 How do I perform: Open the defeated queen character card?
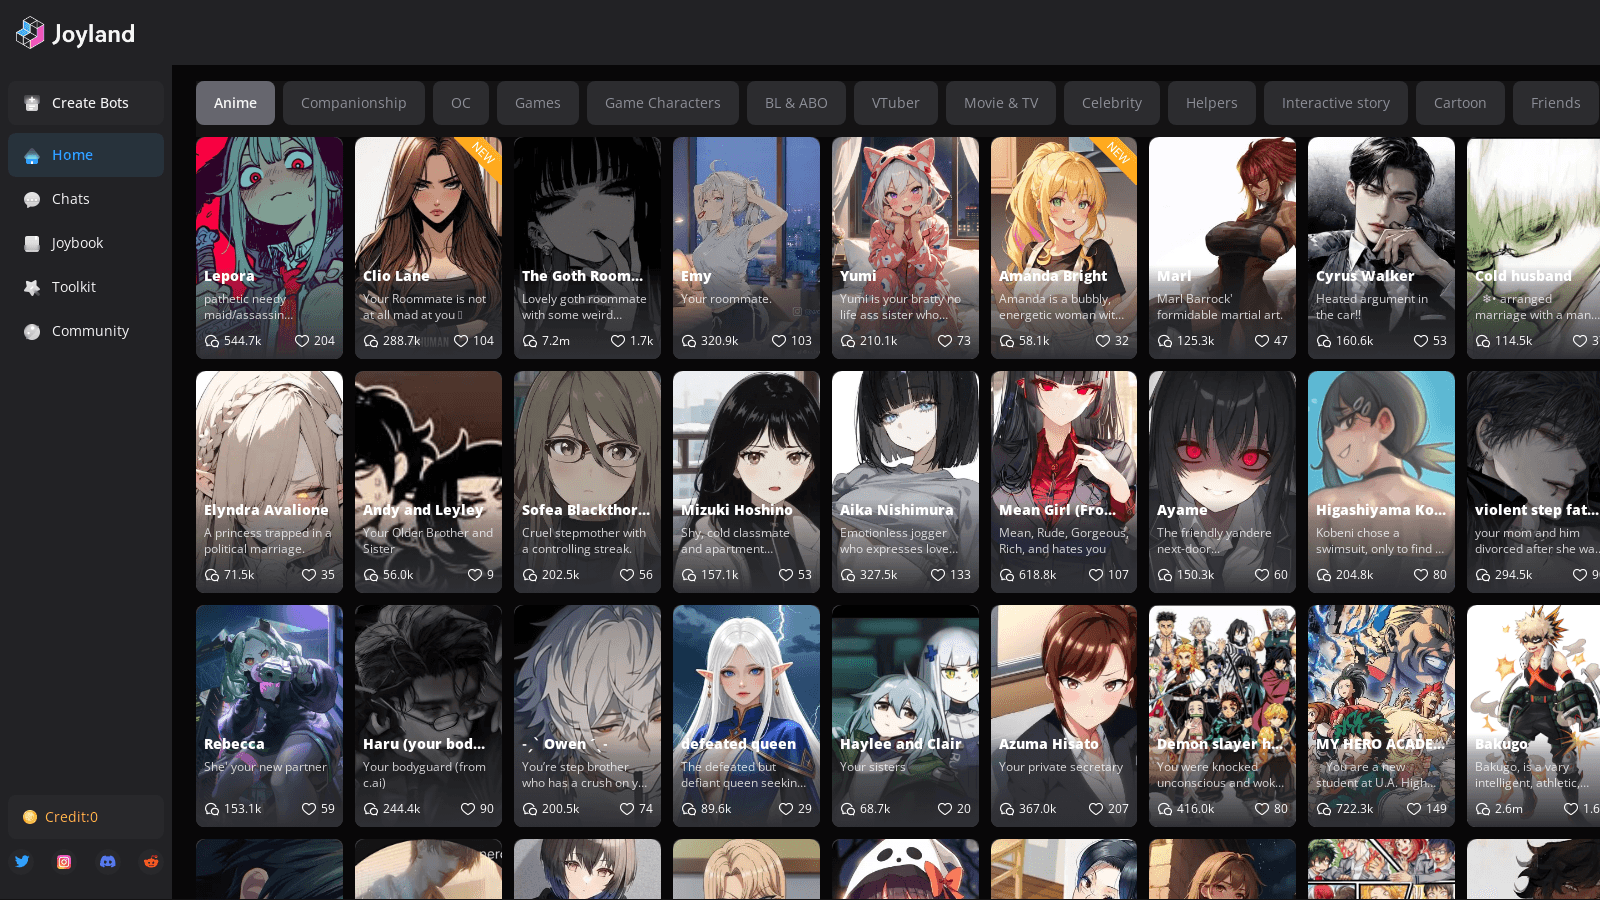[746, 716]
